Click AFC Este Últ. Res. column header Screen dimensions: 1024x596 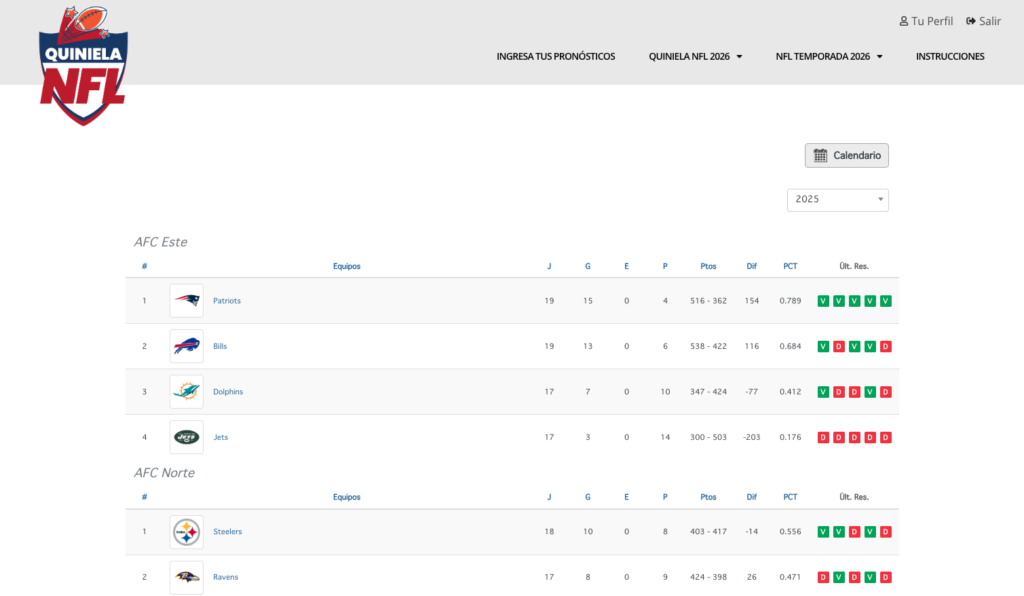pos(854,266)
